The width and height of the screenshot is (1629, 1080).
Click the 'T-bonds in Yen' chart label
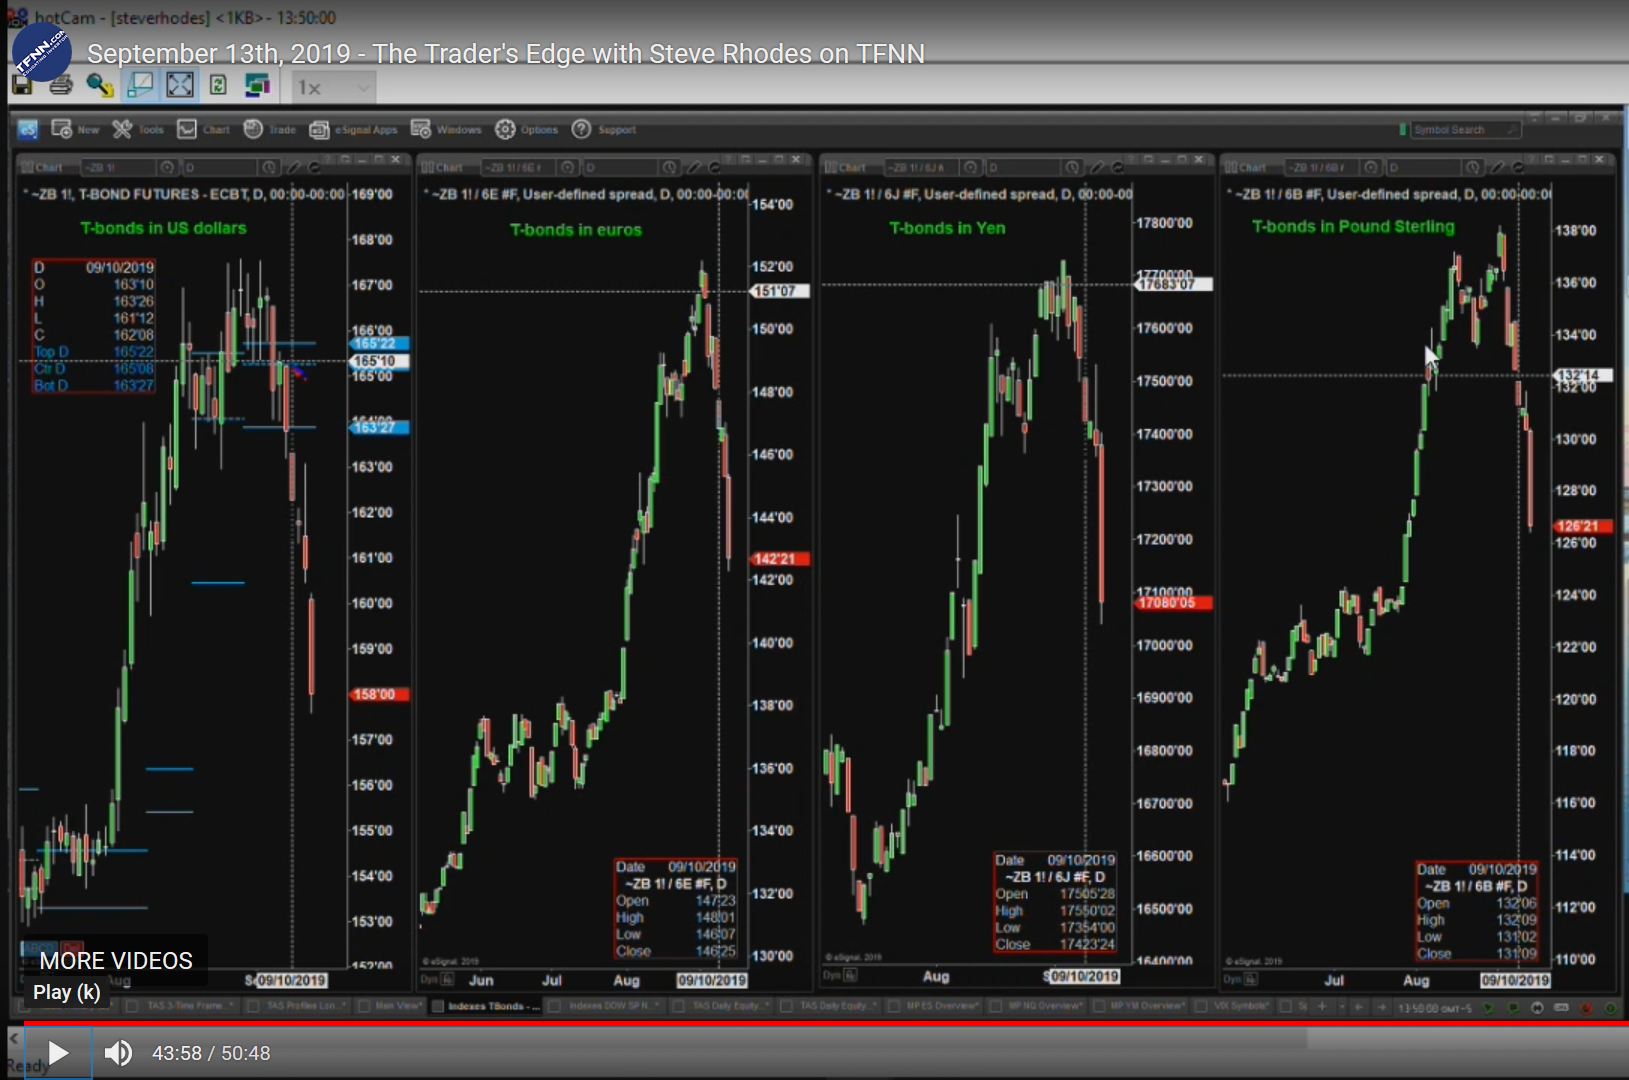tap(947, 228)
